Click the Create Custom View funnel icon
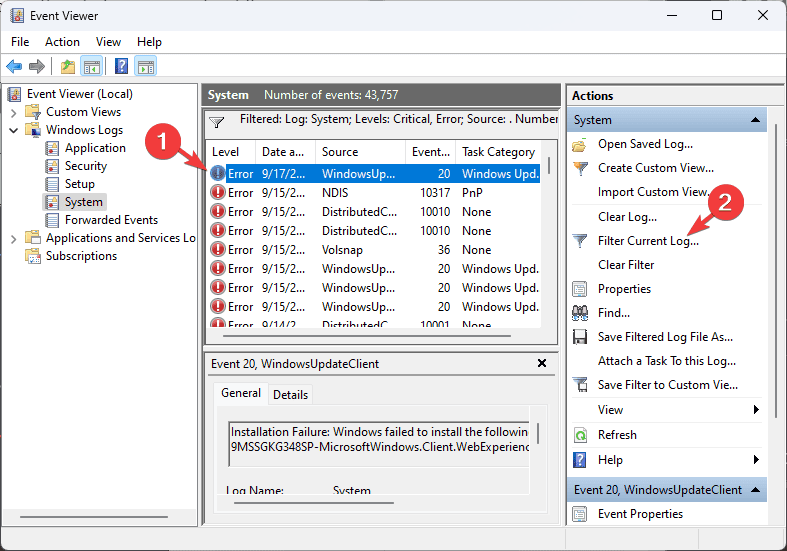 tap(580, 169)
